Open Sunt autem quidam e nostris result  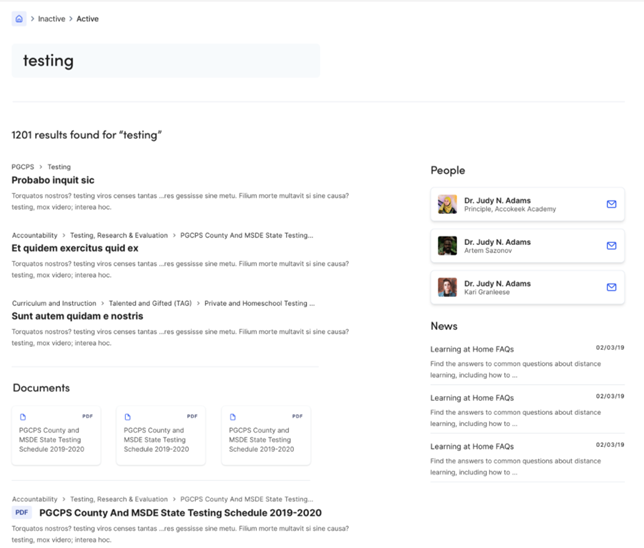pos(77,316)
